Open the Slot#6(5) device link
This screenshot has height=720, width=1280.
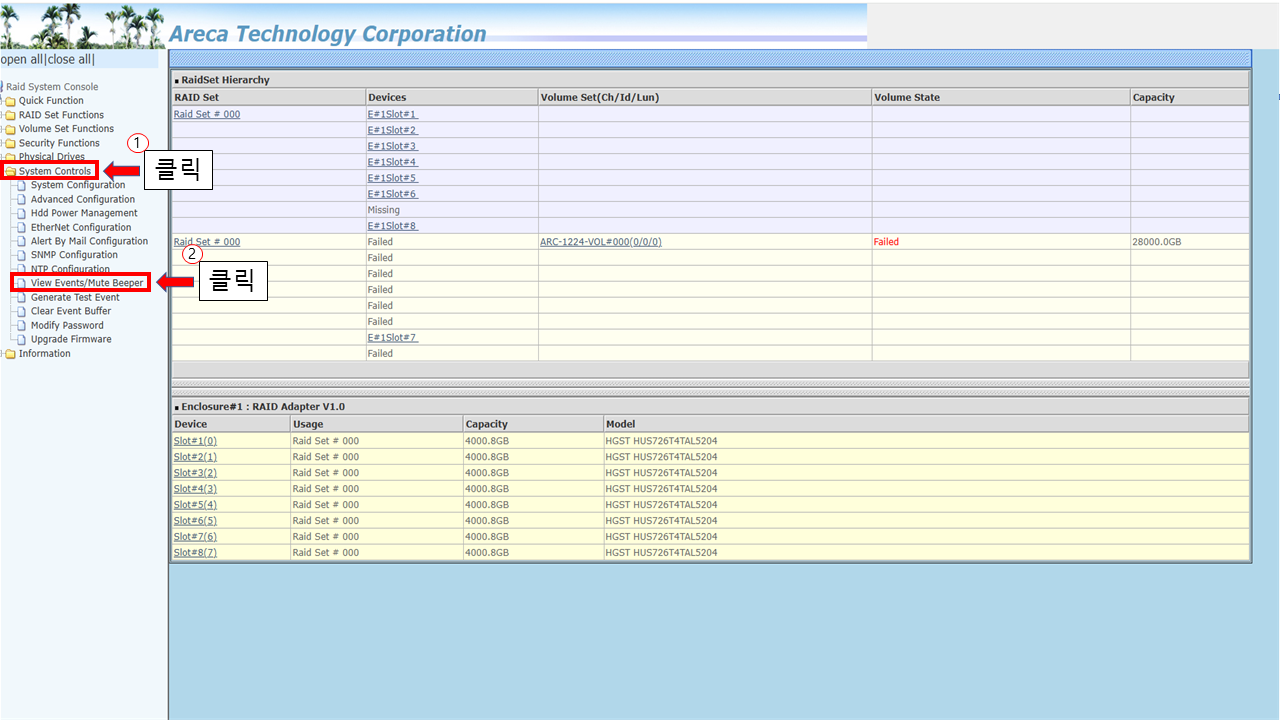(x=195, y=521)
